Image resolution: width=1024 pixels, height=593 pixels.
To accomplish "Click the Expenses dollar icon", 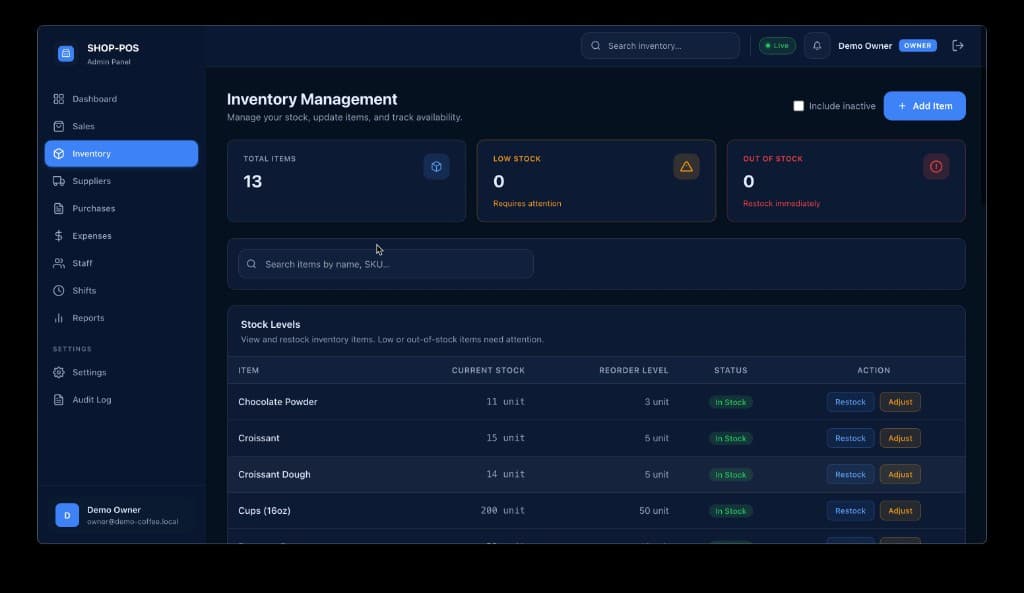I will click(59, 236).
